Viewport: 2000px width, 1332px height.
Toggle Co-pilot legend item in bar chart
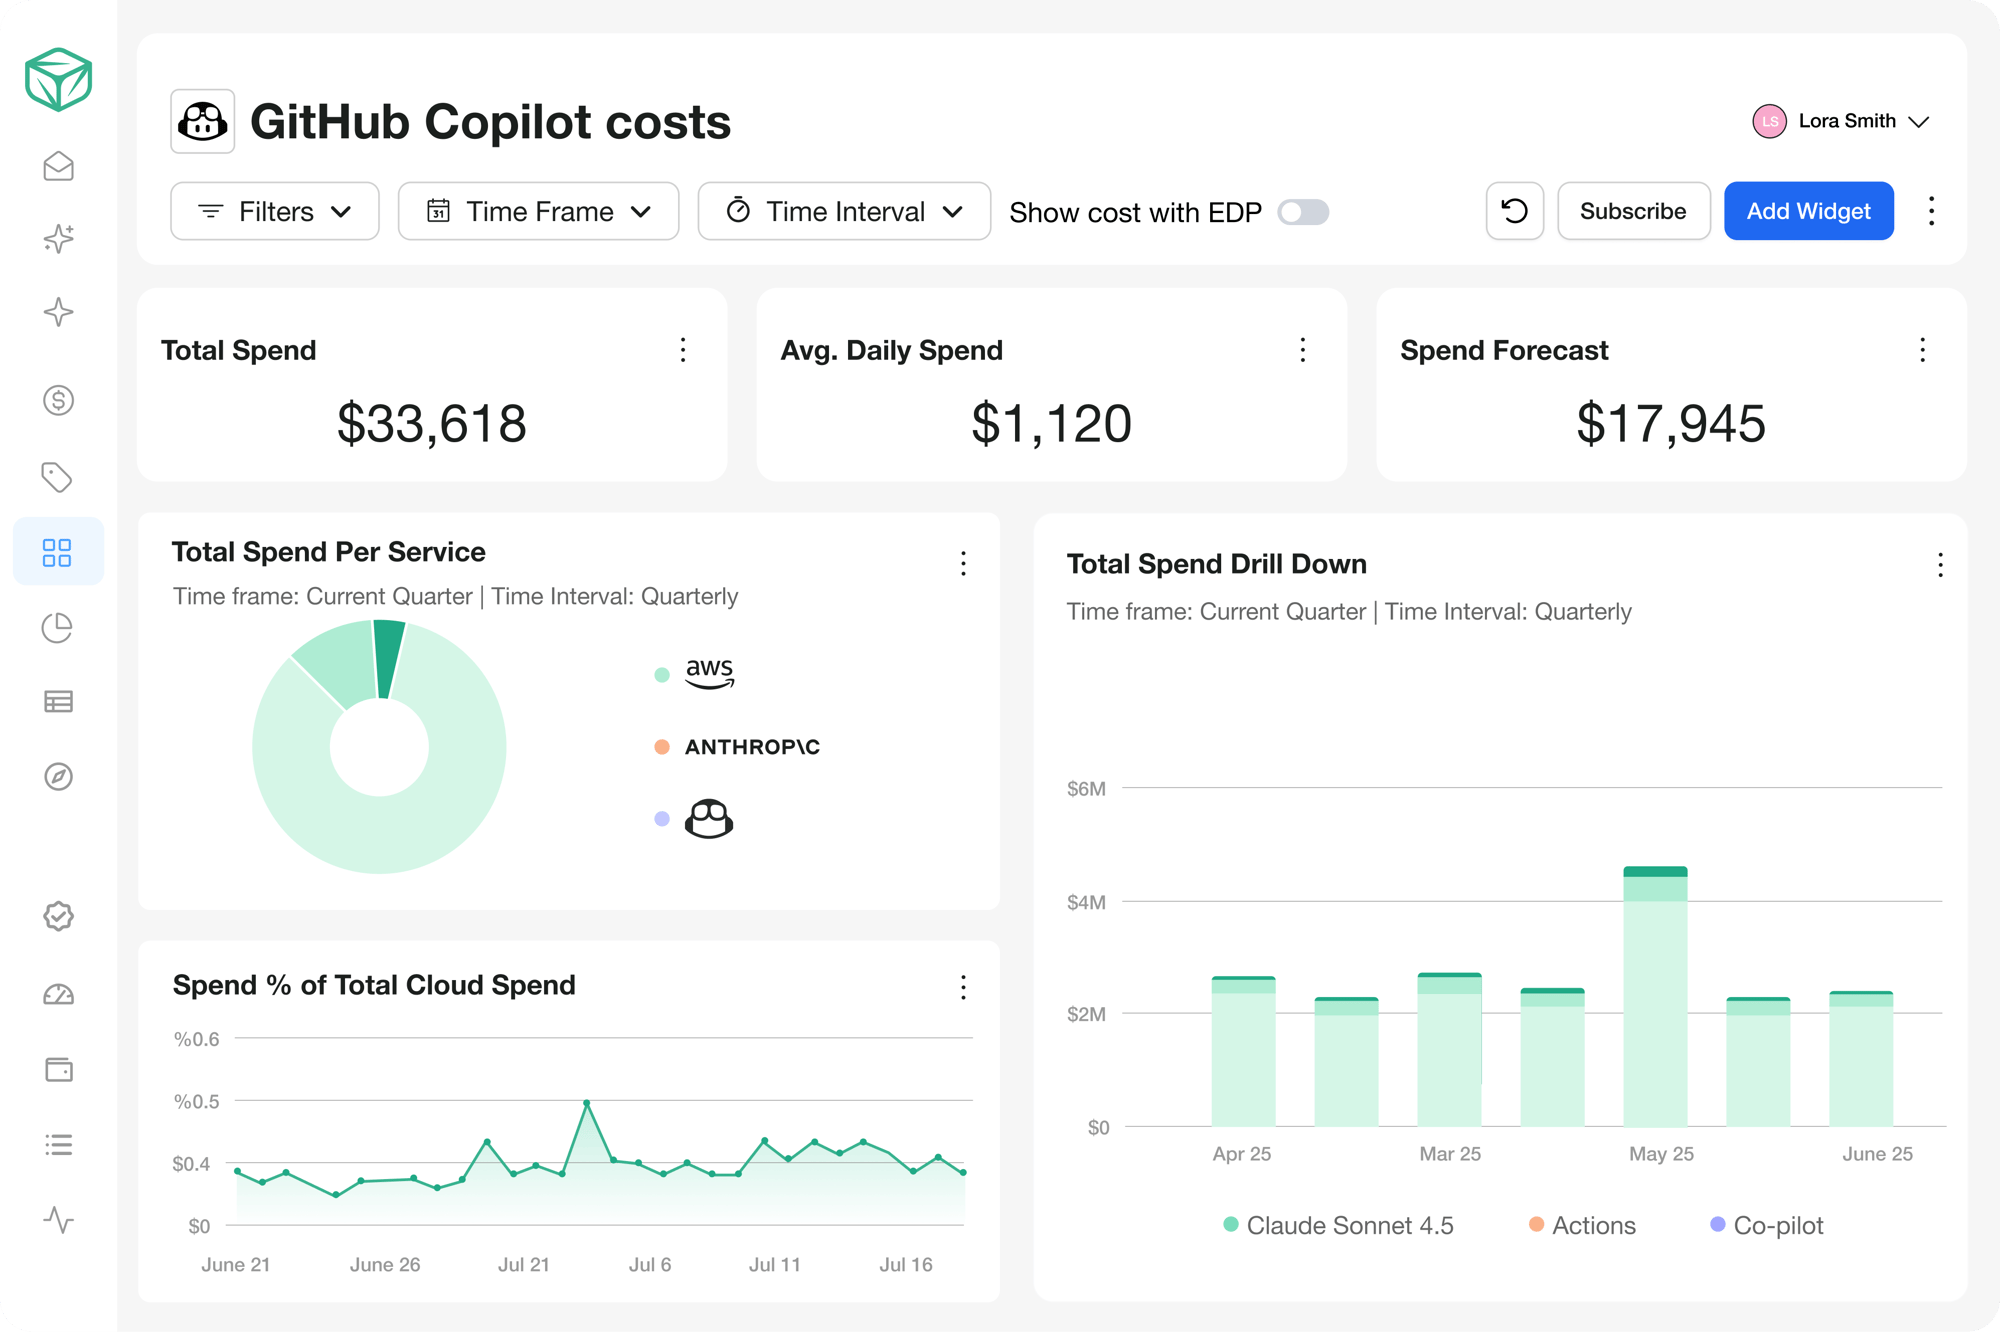pyautogui.click(x=1767, y=1225)
